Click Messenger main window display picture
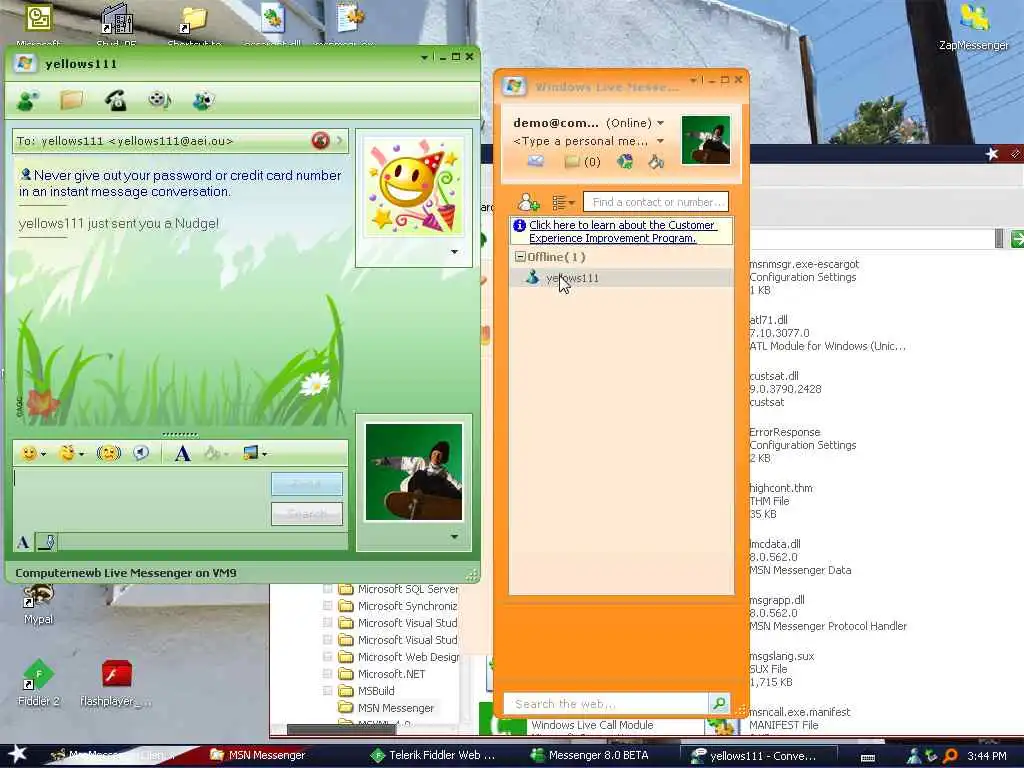 tap(705, 140)
